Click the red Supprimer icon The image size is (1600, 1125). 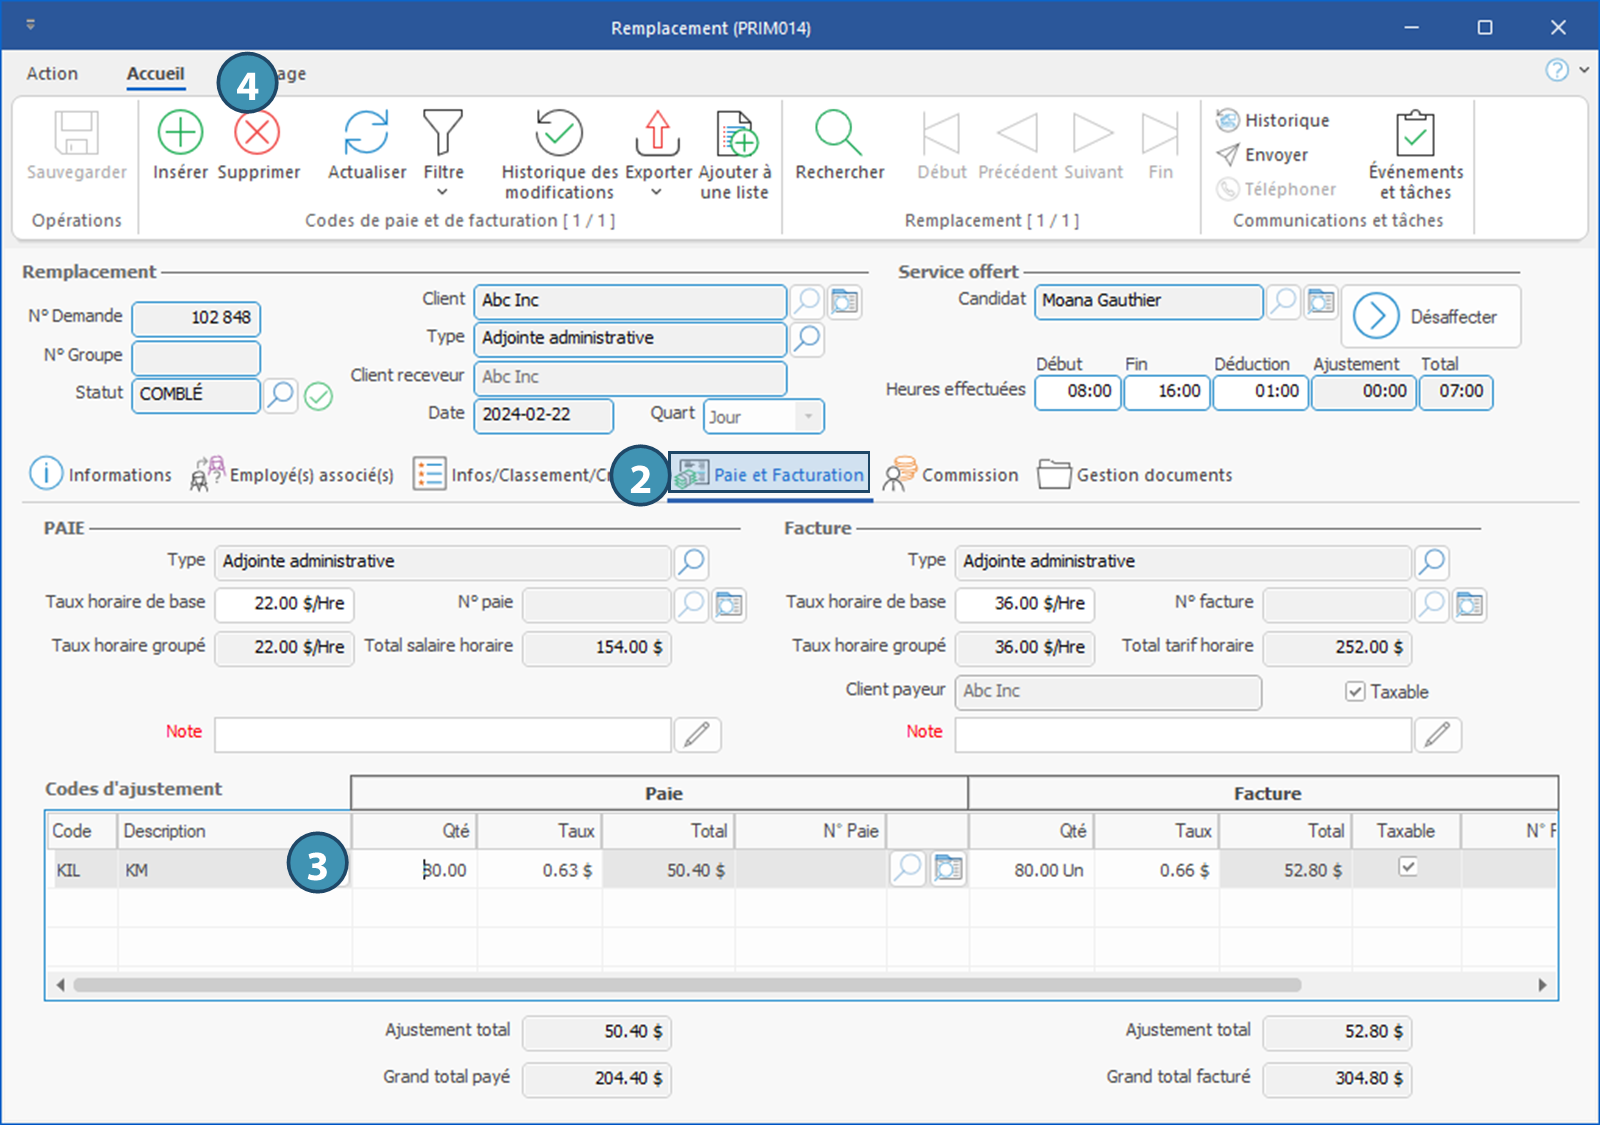click(x=257, y=133)
